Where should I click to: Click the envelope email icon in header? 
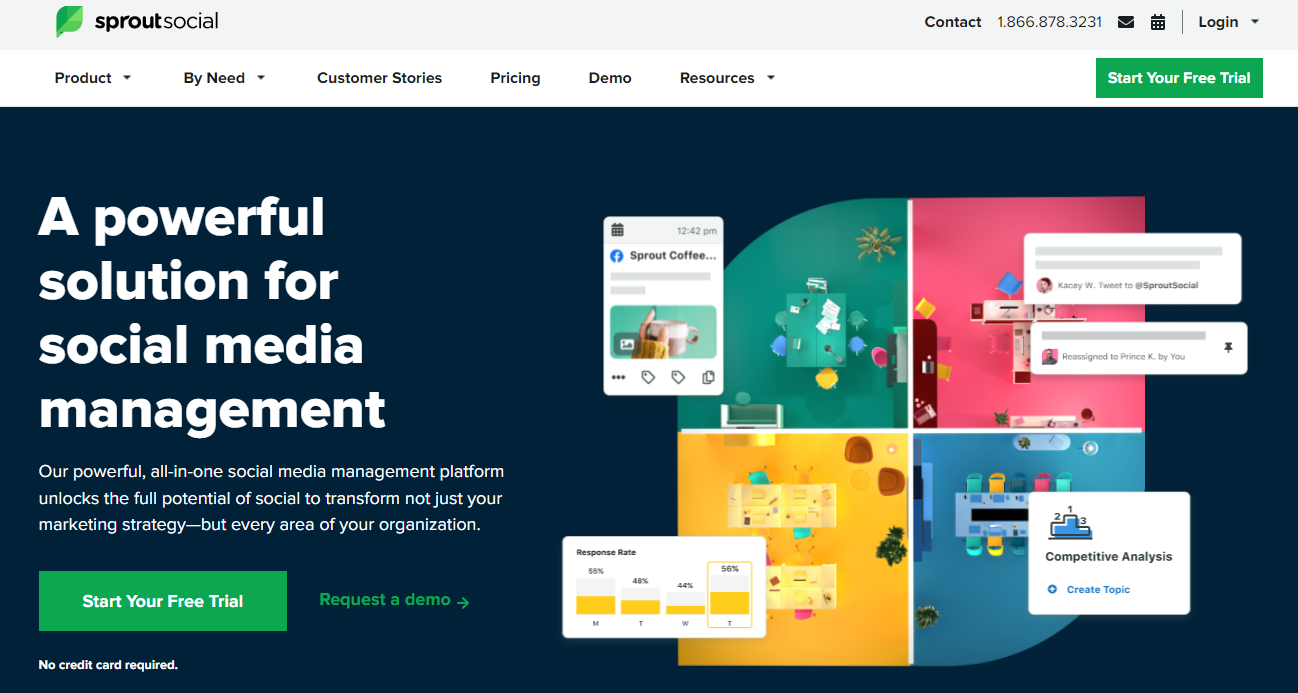pyautogui.click(x=1126, y=22)
